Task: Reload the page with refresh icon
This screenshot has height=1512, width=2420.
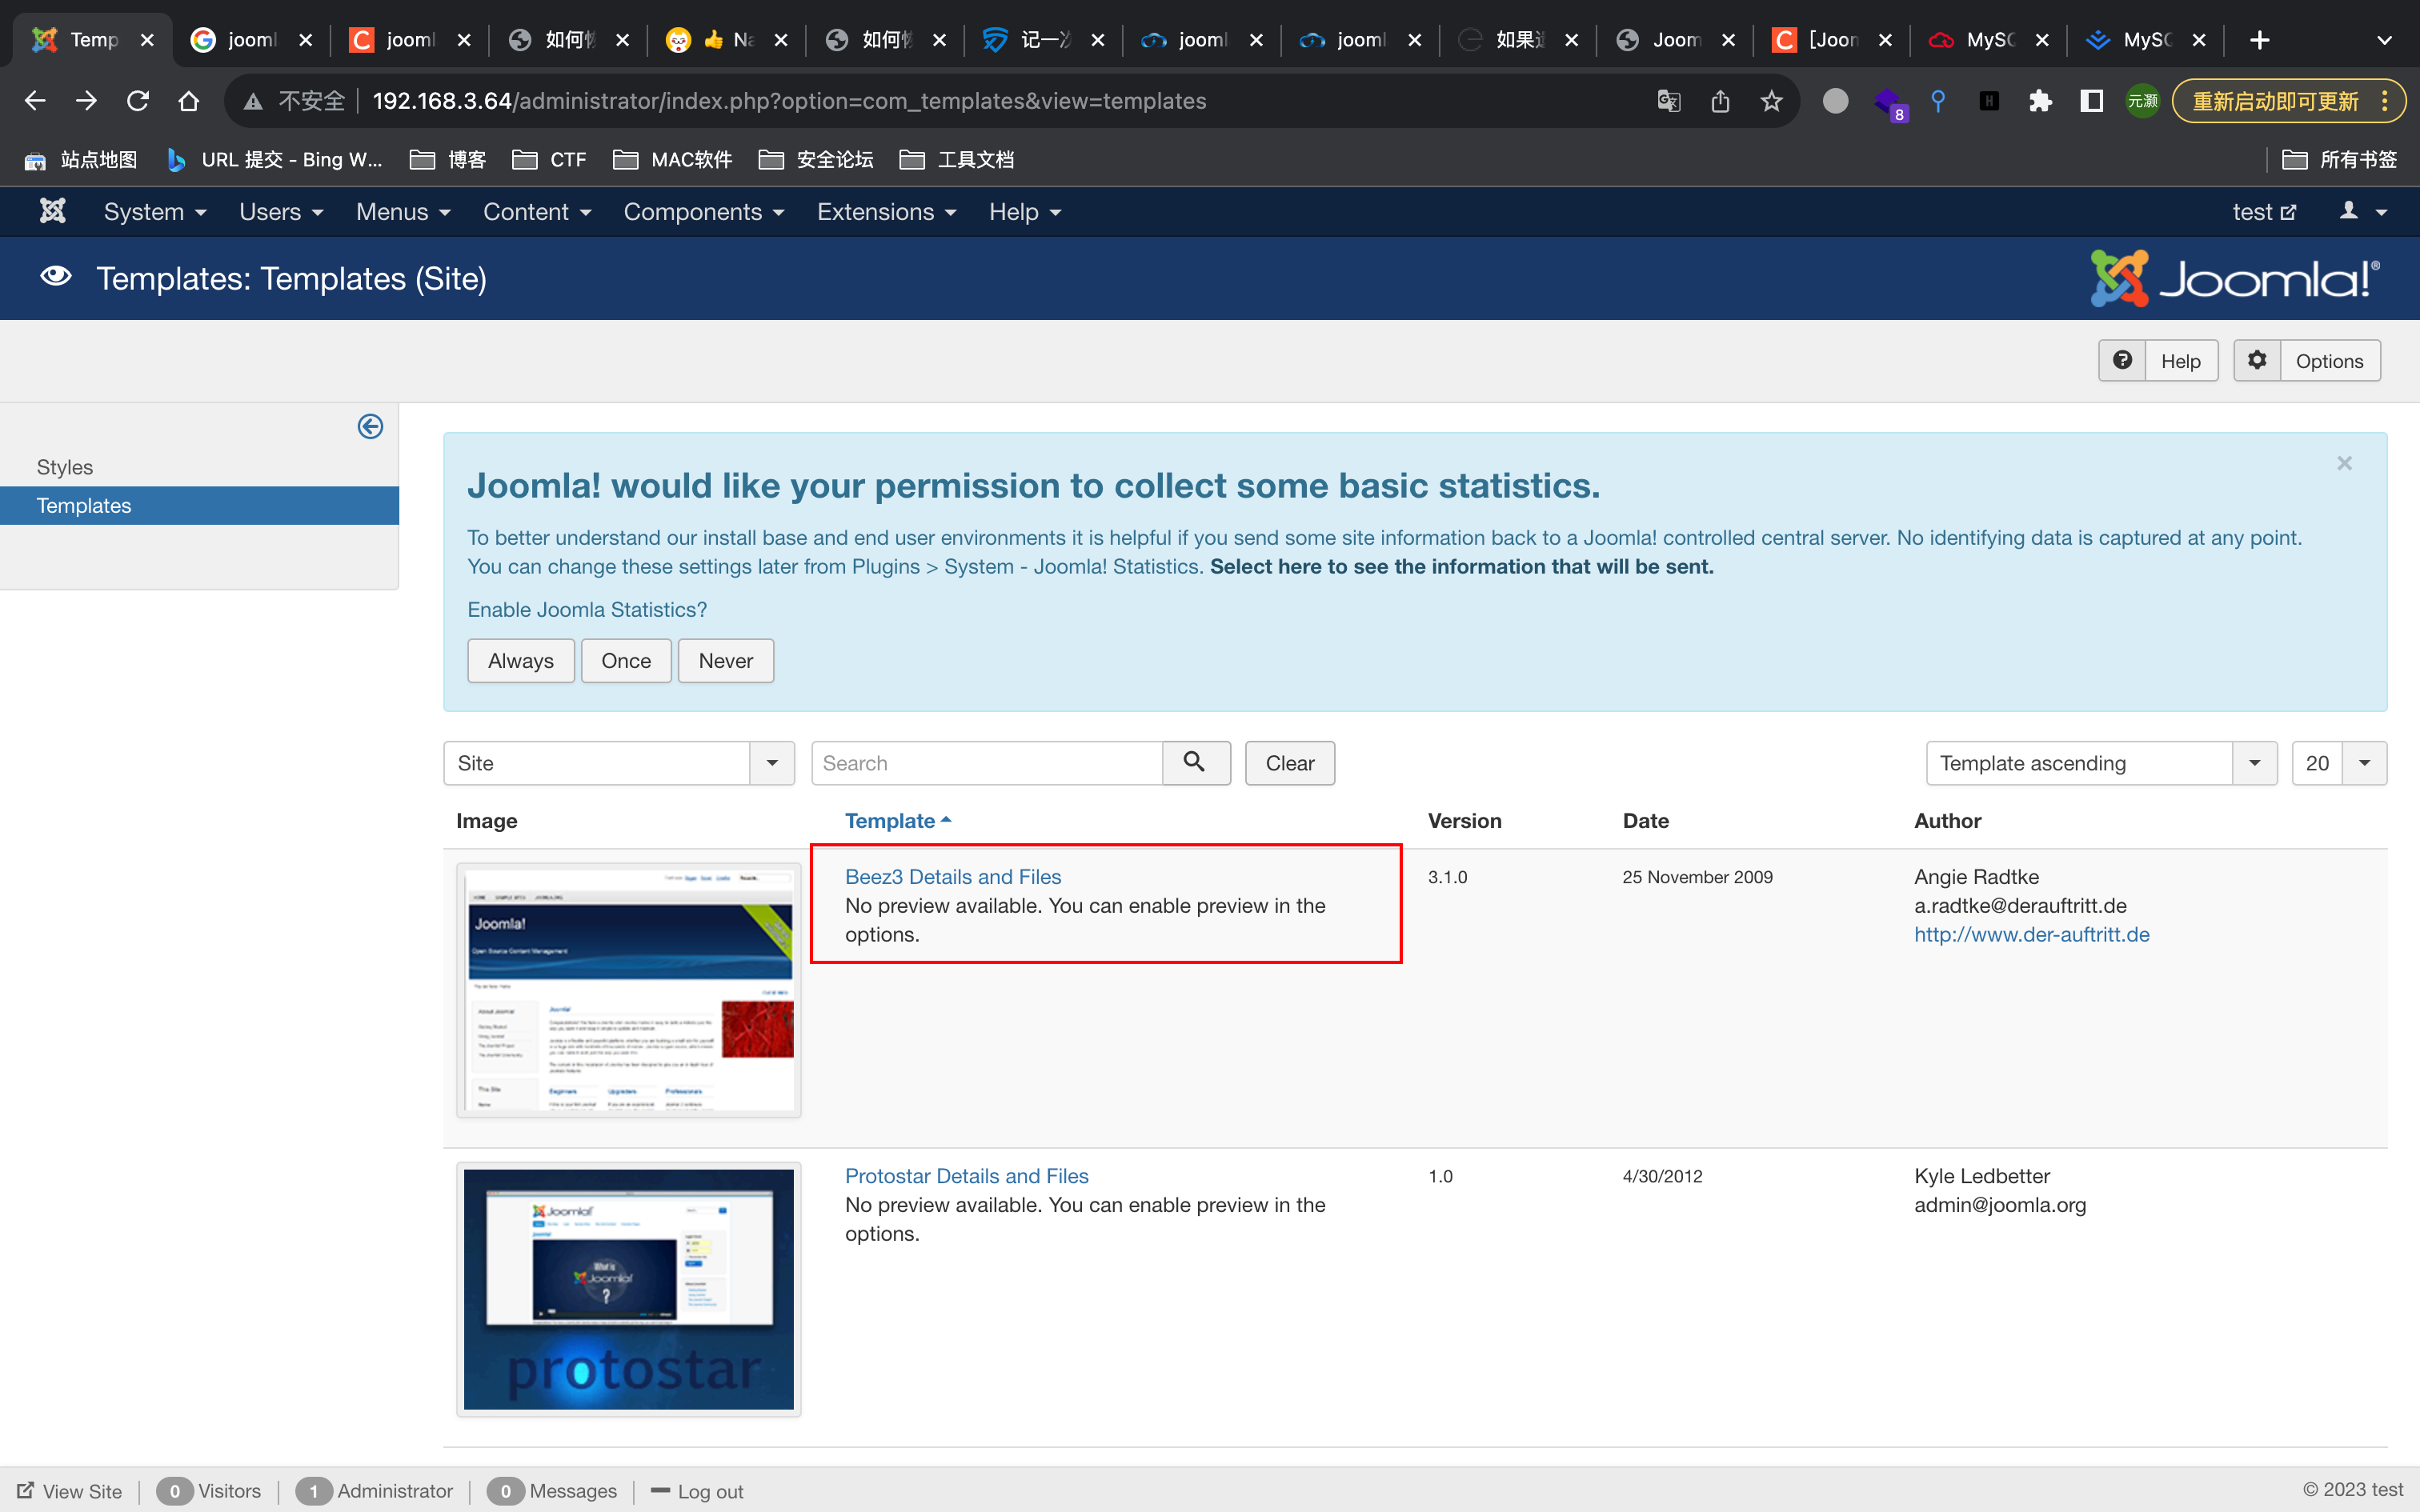Action: point(138,101)
